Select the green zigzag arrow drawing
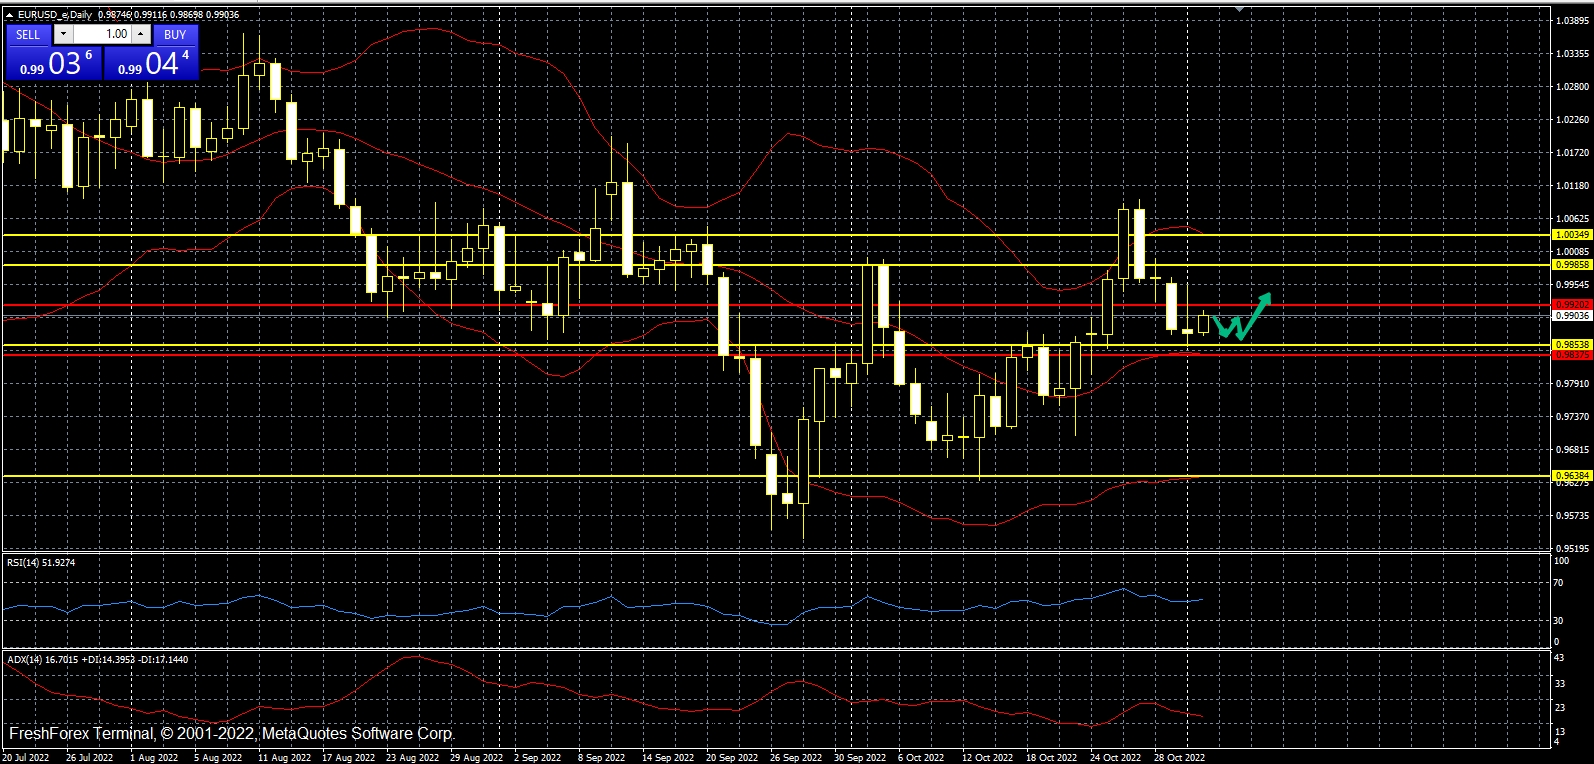The height and width of the screenshot is (764, 1594). (x=1241, y=318)
